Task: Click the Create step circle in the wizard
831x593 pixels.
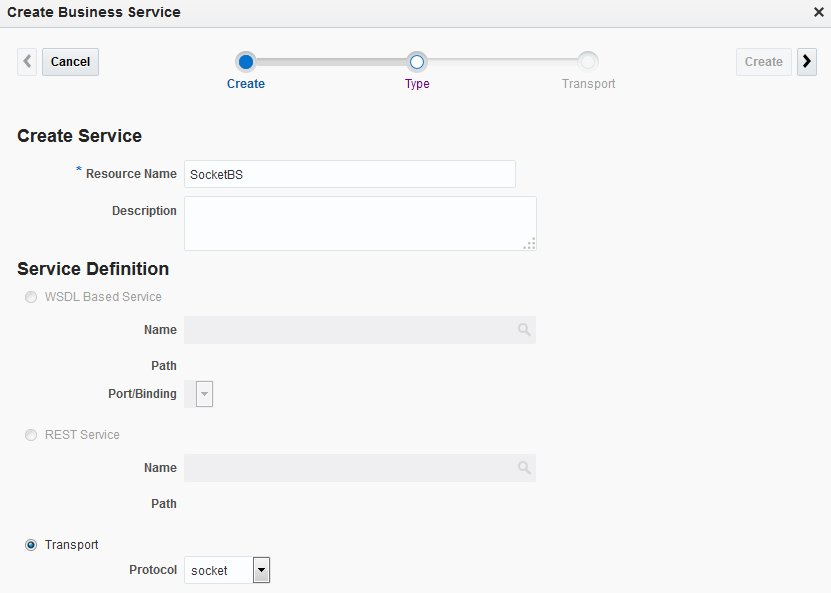Action: pyautogui.click(x=246, y=62)
